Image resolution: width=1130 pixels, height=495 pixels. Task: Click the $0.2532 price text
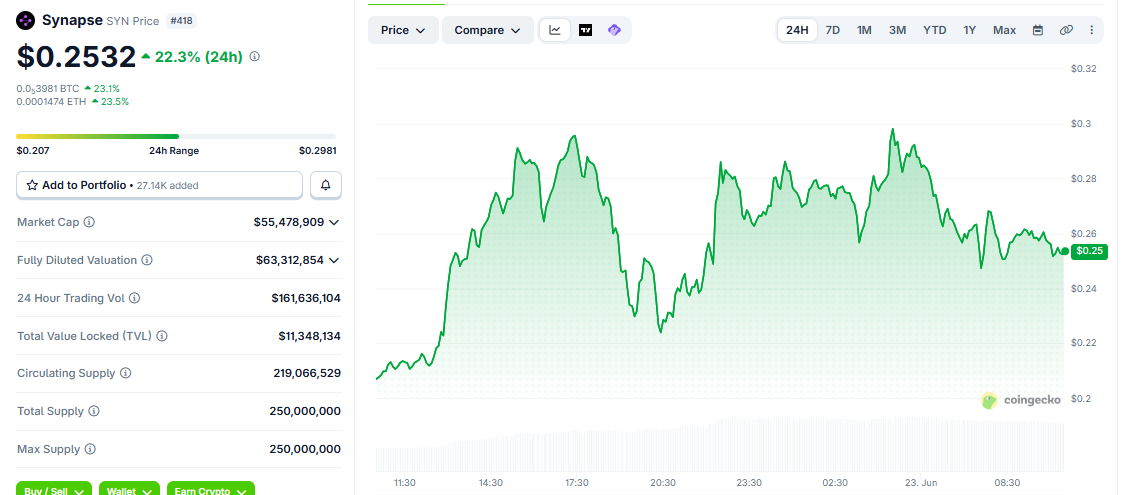click(76, 57)
